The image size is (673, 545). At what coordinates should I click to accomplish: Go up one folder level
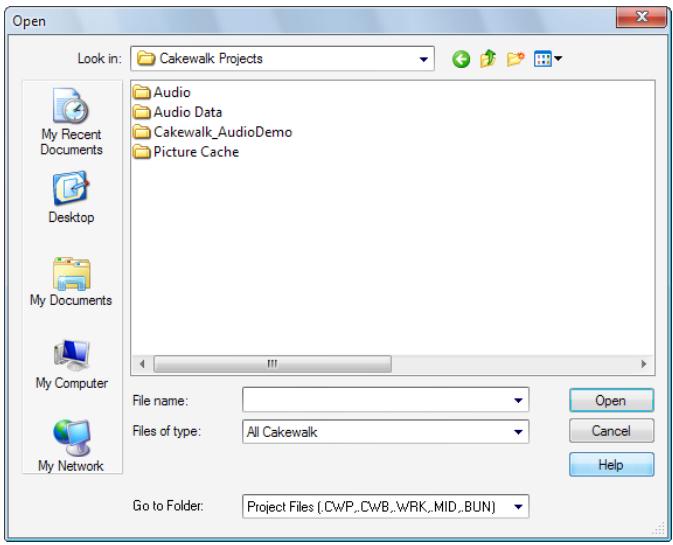tap(488, 58)
